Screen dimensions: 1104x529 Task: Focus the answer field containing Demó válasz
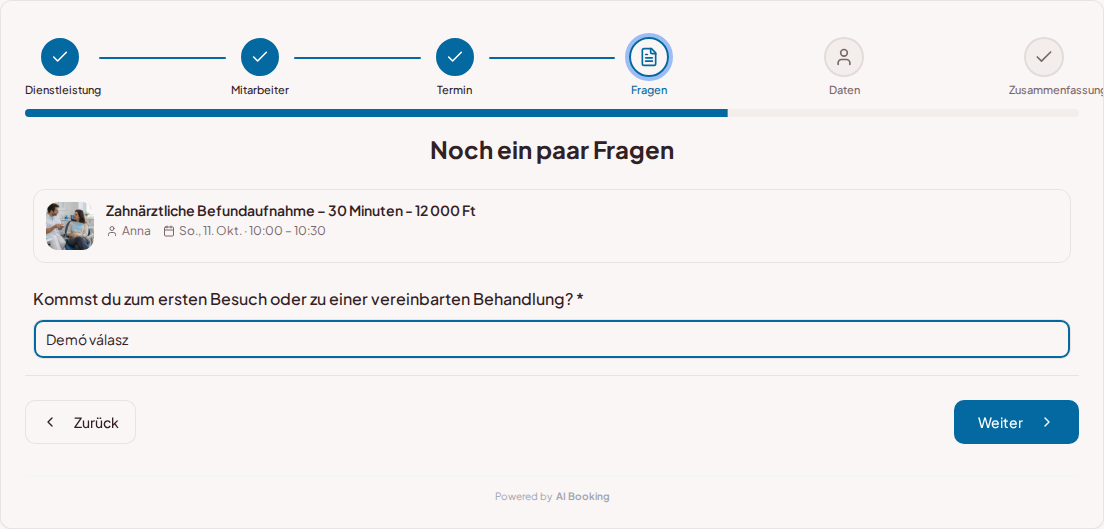552,340
